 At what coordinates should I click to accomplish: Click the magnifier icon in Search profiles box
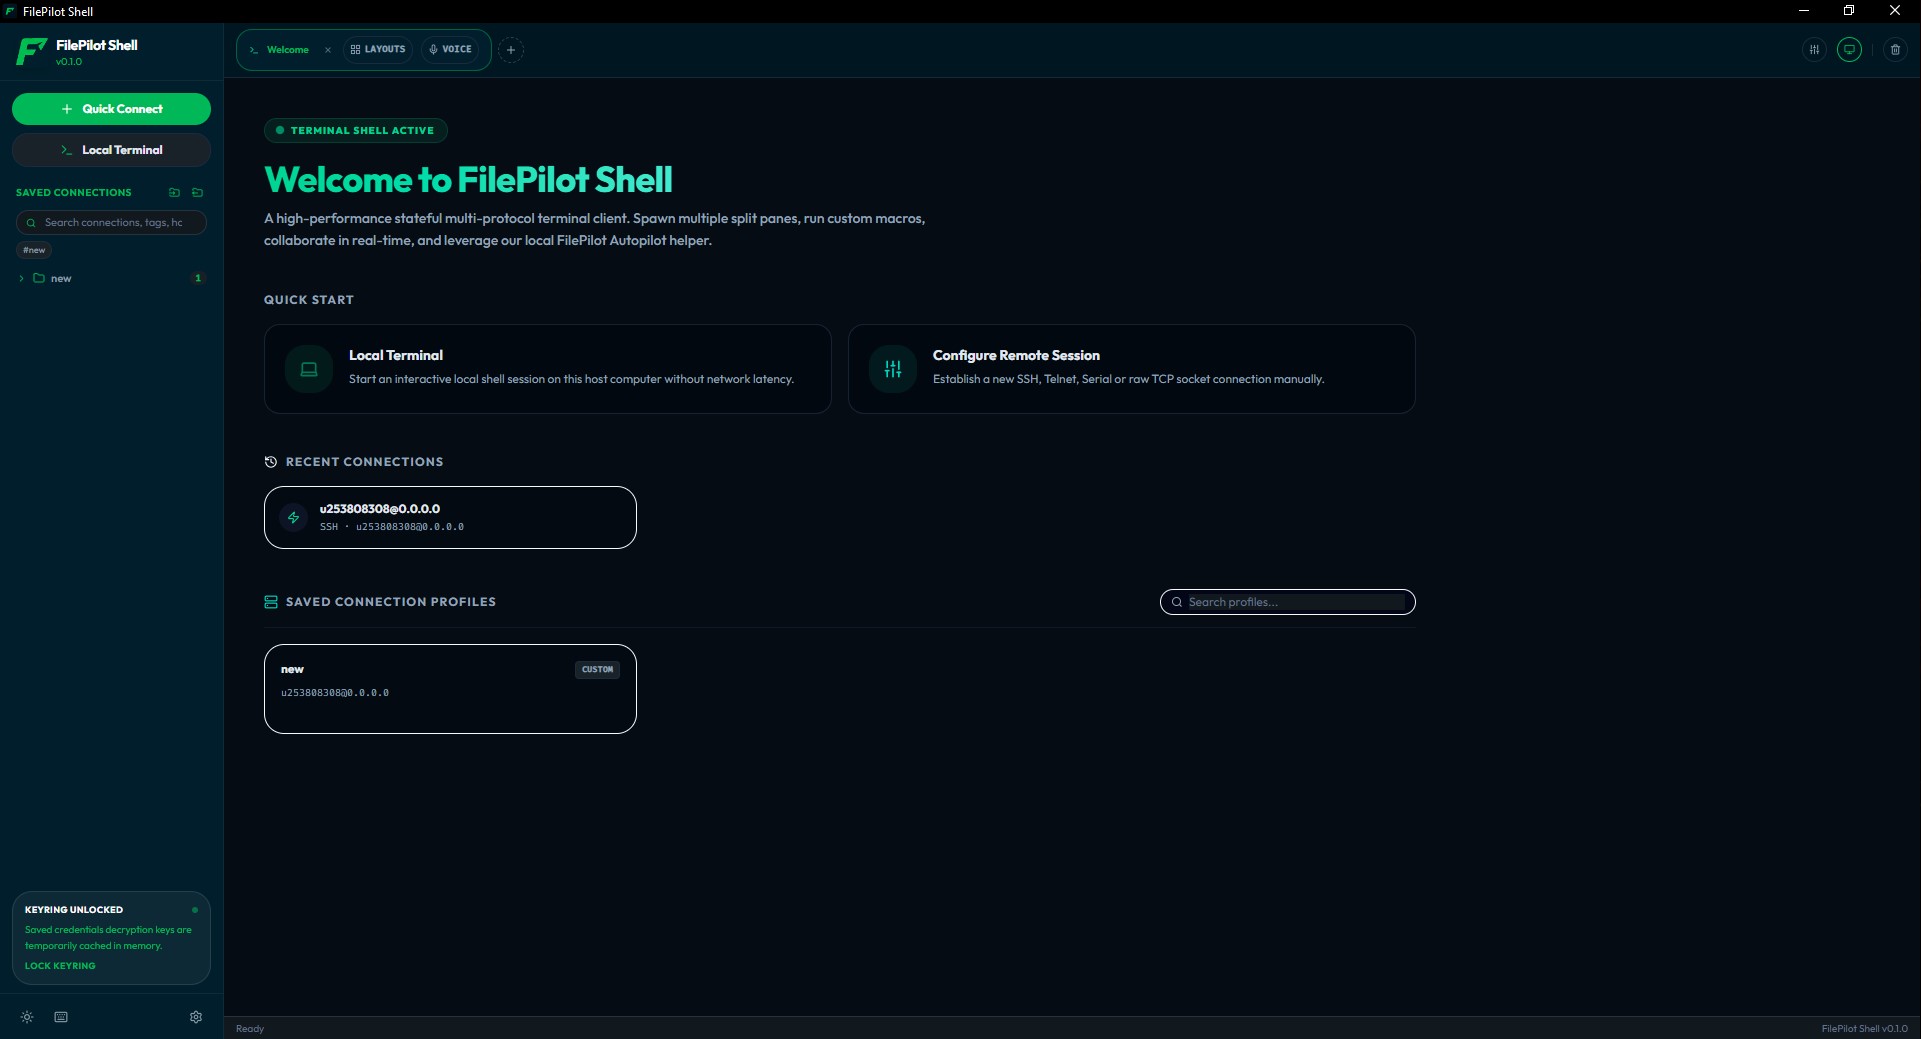(x=1177, y=602)
